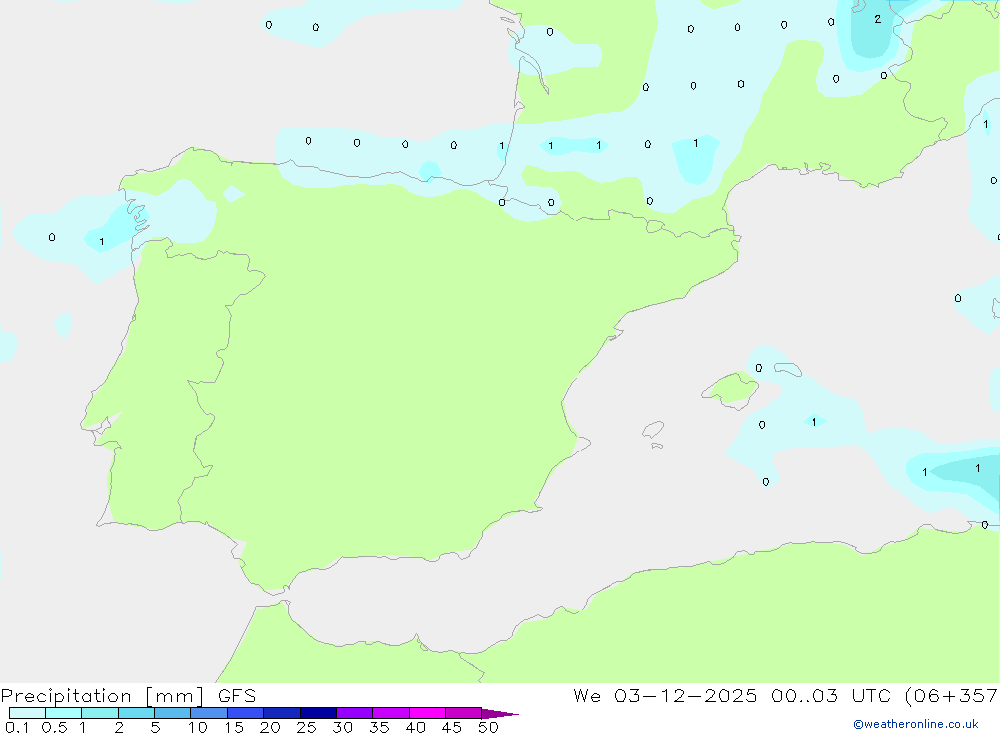Image resolution: width=1000 pixels, height=733 pixels.
Task: Click the legend label '25'
Action: coord(306,727)
